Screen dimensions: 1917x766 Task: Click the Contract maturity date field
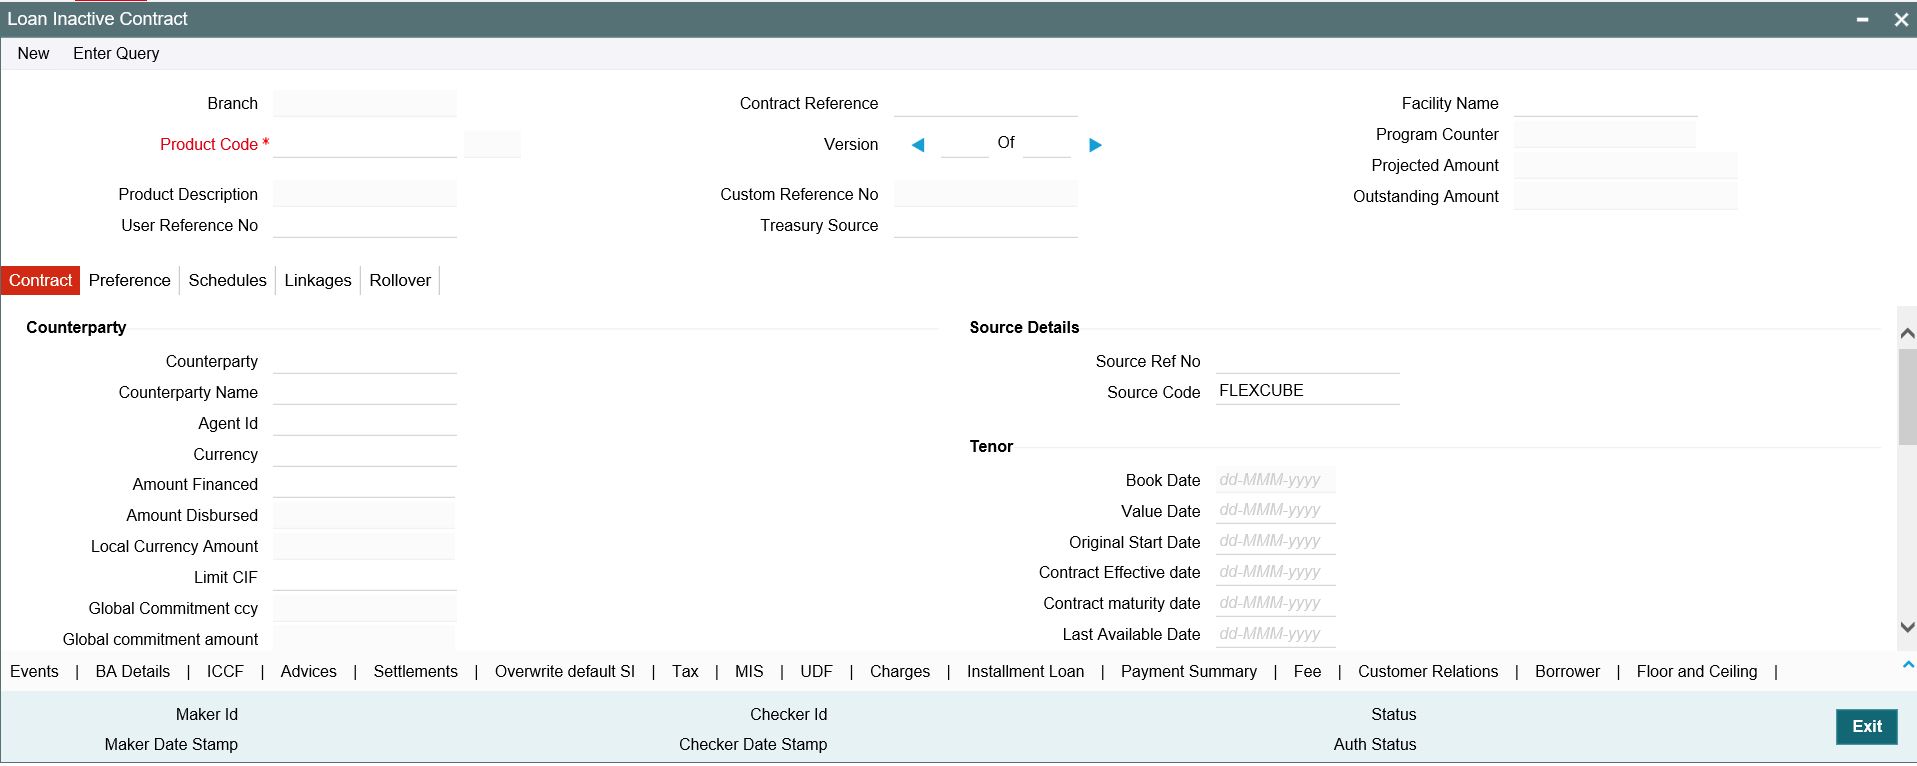point(1276,603)
